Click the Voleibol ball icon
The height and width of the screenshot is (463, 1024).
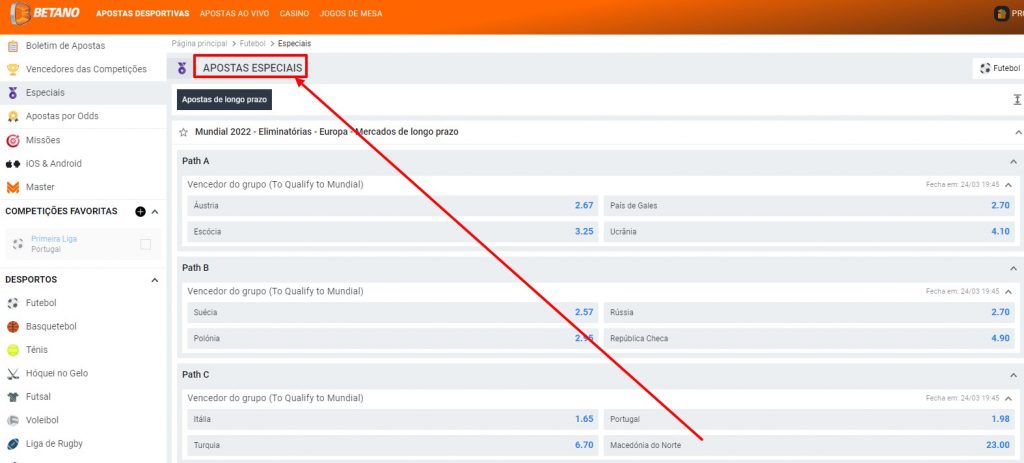click(x=12, y=421)
